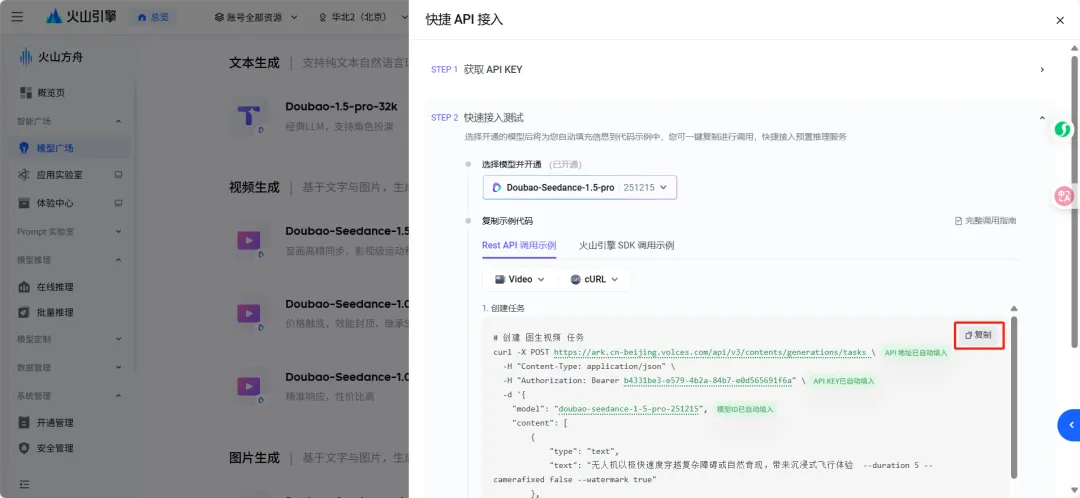The height and width of the screenshot is (498, 1080).
Task: Copy the example code with 复制 button
Action: tap(979, 335)
